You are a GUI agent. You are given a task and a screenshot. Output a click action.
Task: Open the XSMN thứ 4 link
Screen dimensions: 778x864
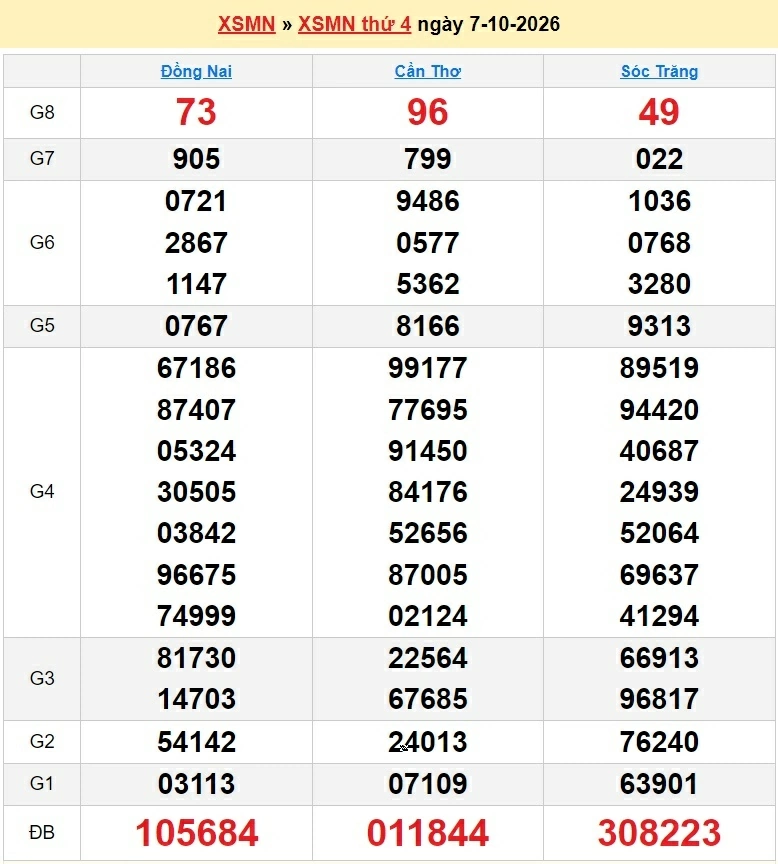(354, 24)
